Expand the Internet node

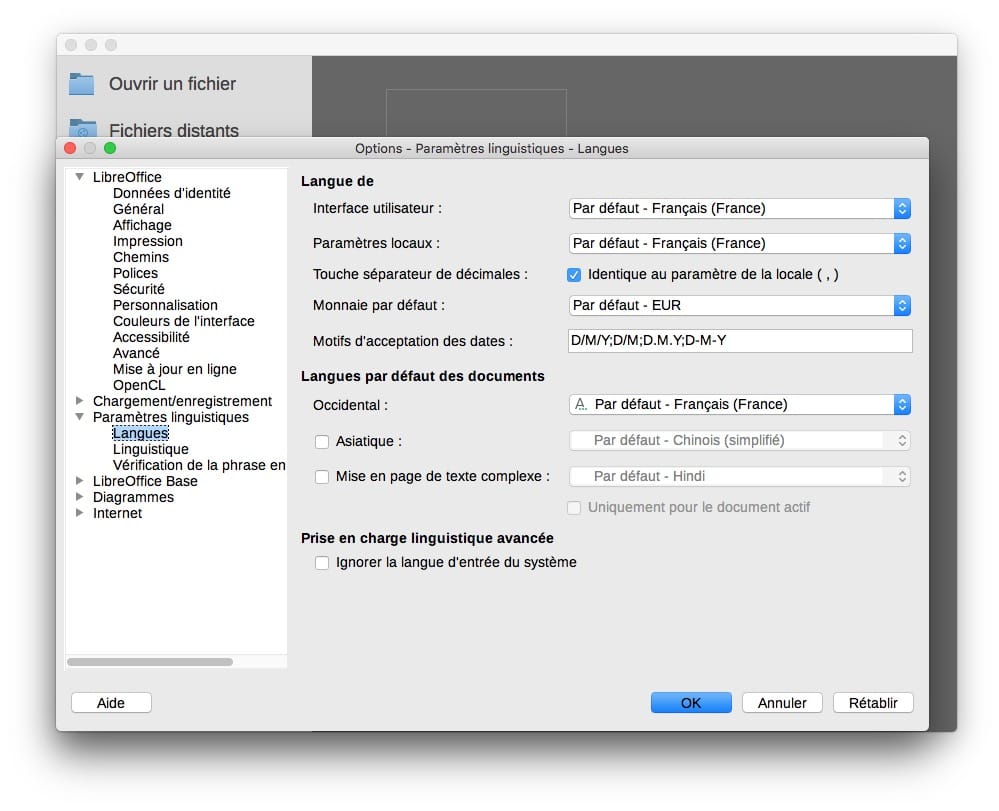80,512
